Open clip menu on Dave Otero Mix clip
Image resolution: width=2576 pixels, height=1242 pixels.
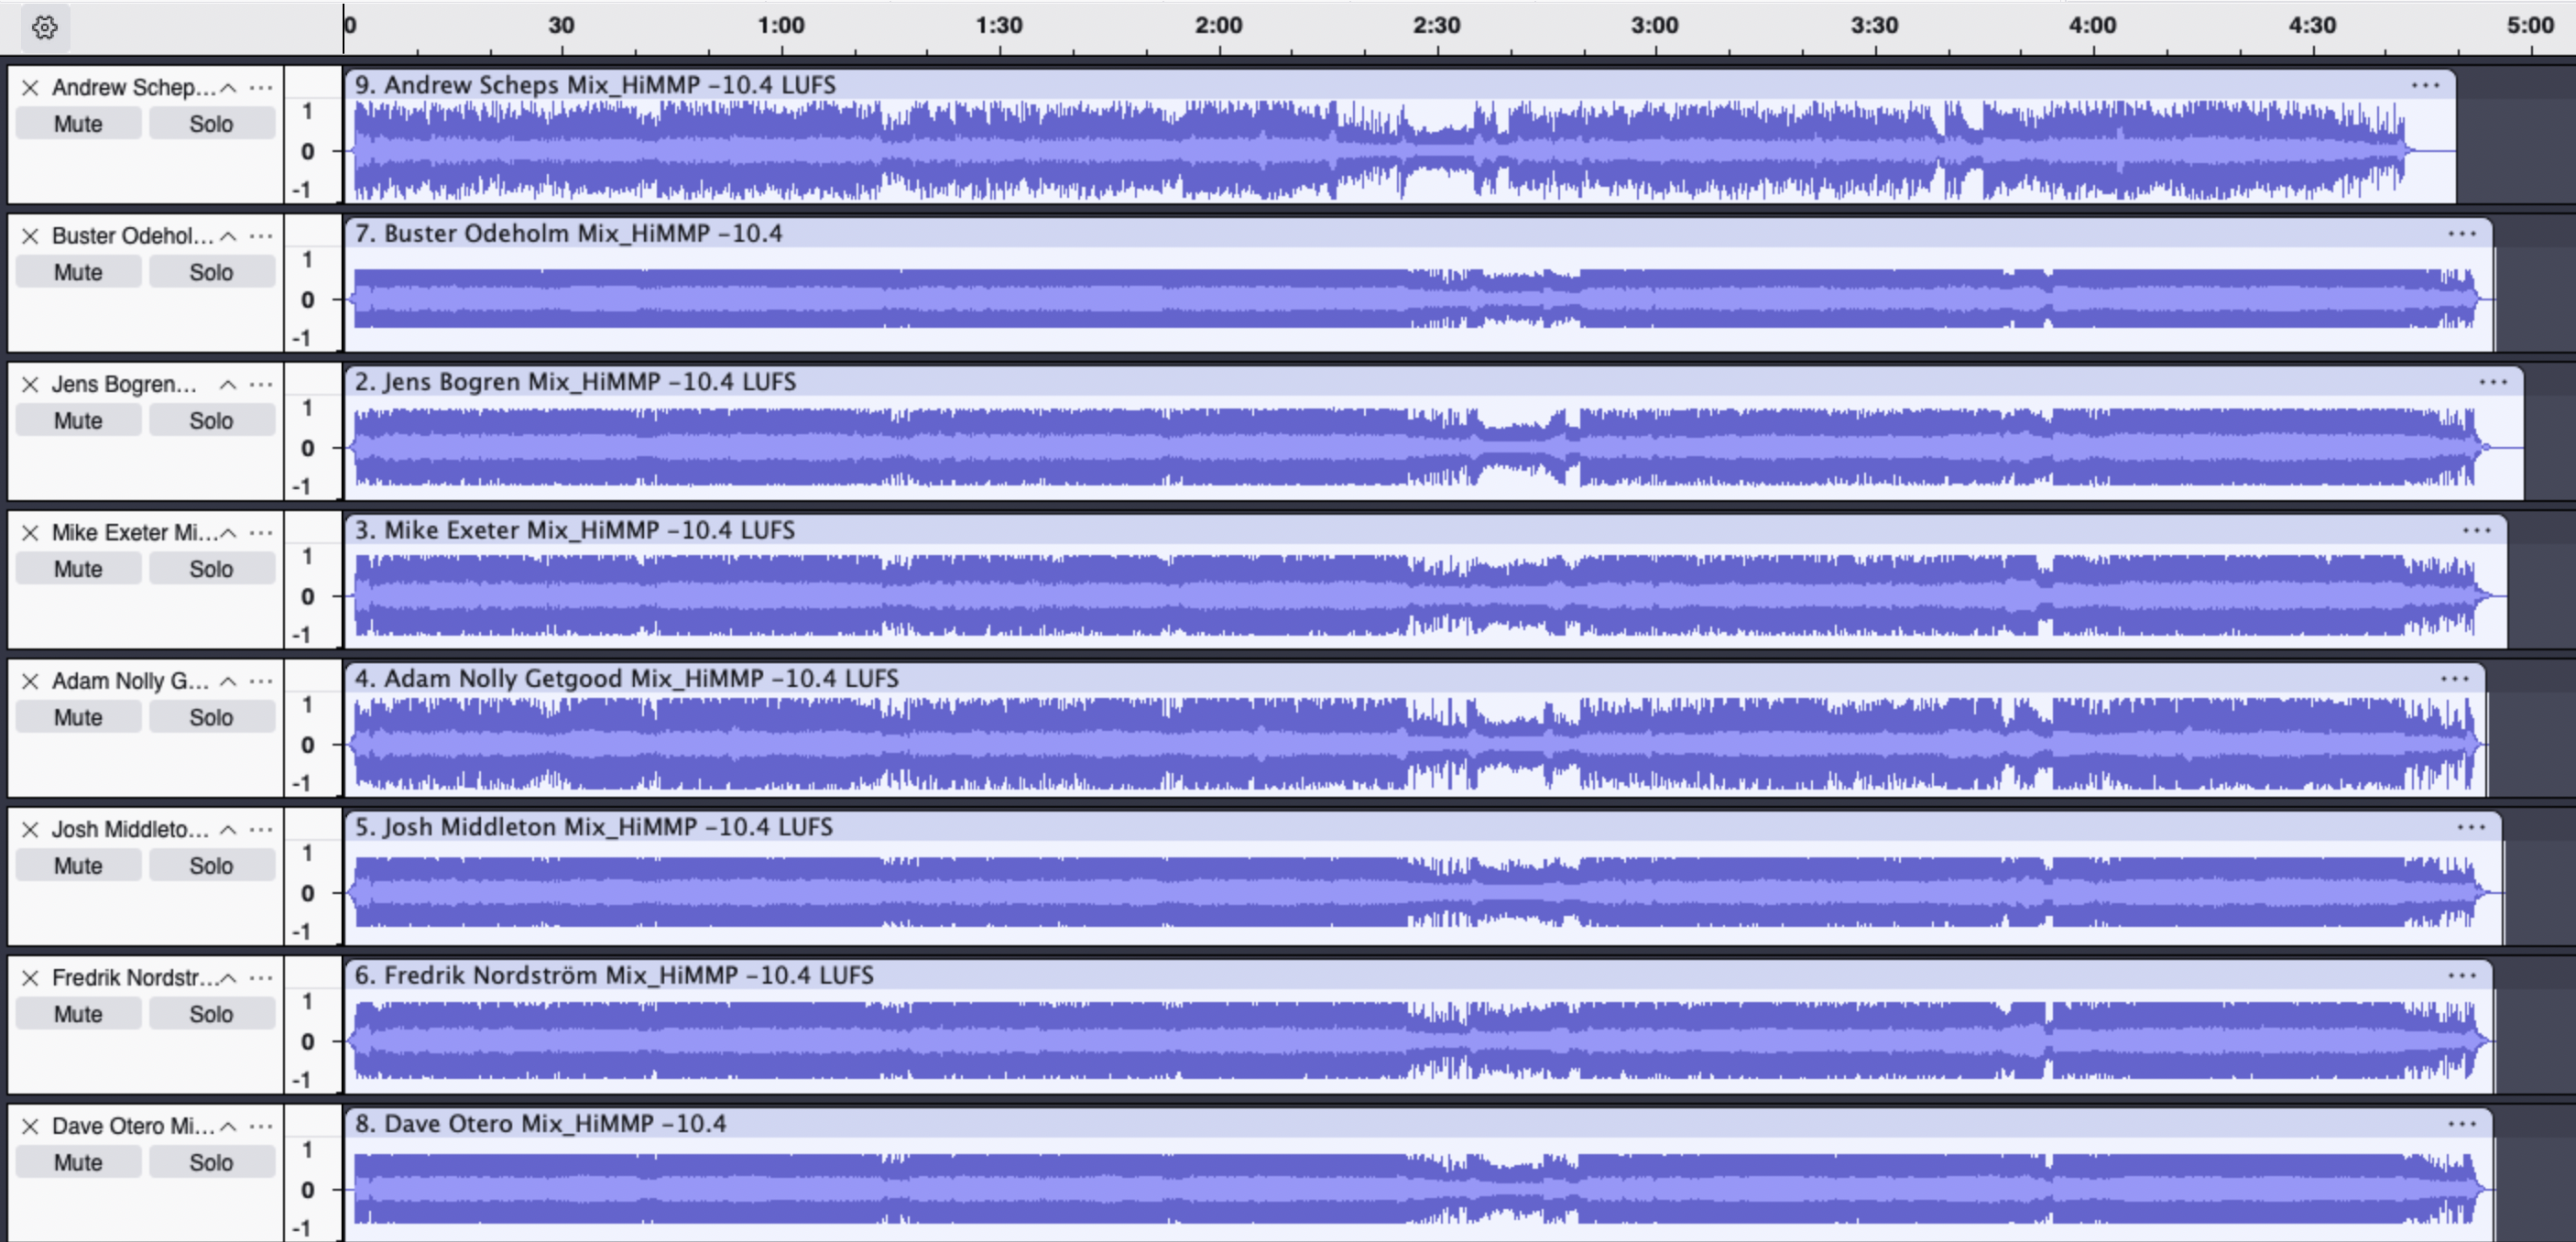(x=2462, y=1124)
